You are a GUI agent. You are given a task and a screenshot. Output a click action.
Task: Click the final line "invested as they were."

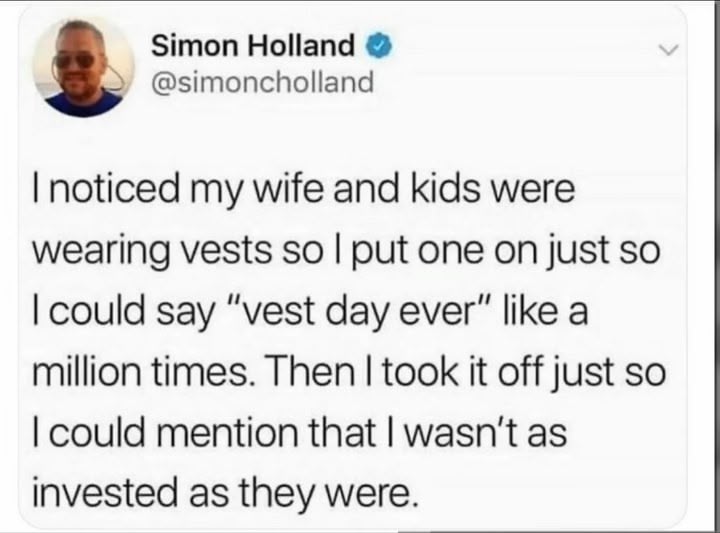[225, 493]
